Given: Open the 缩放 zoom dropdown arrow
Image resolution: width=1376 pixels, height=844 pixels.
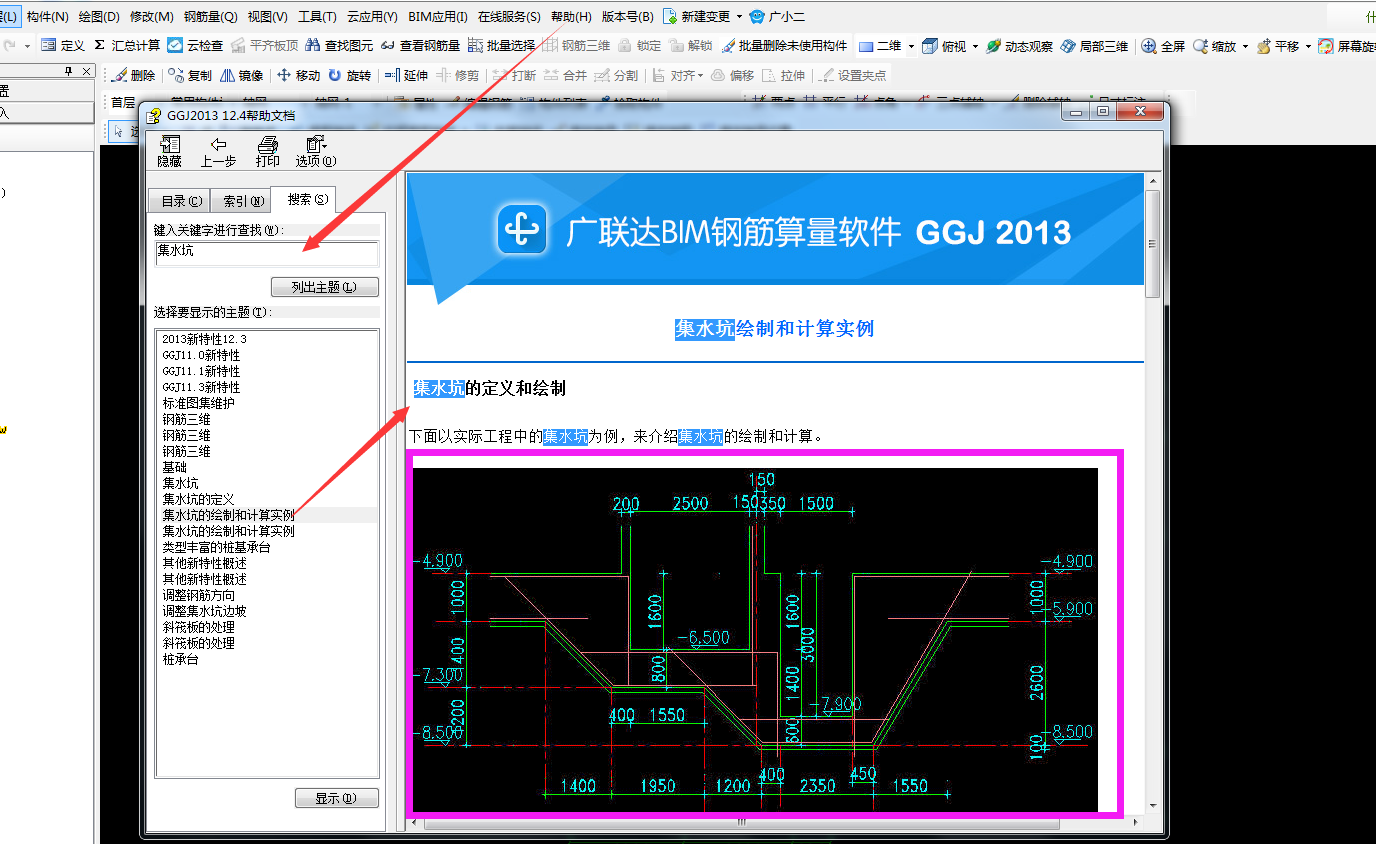Looking at the screenshot, I should [x=1245, y=46].
